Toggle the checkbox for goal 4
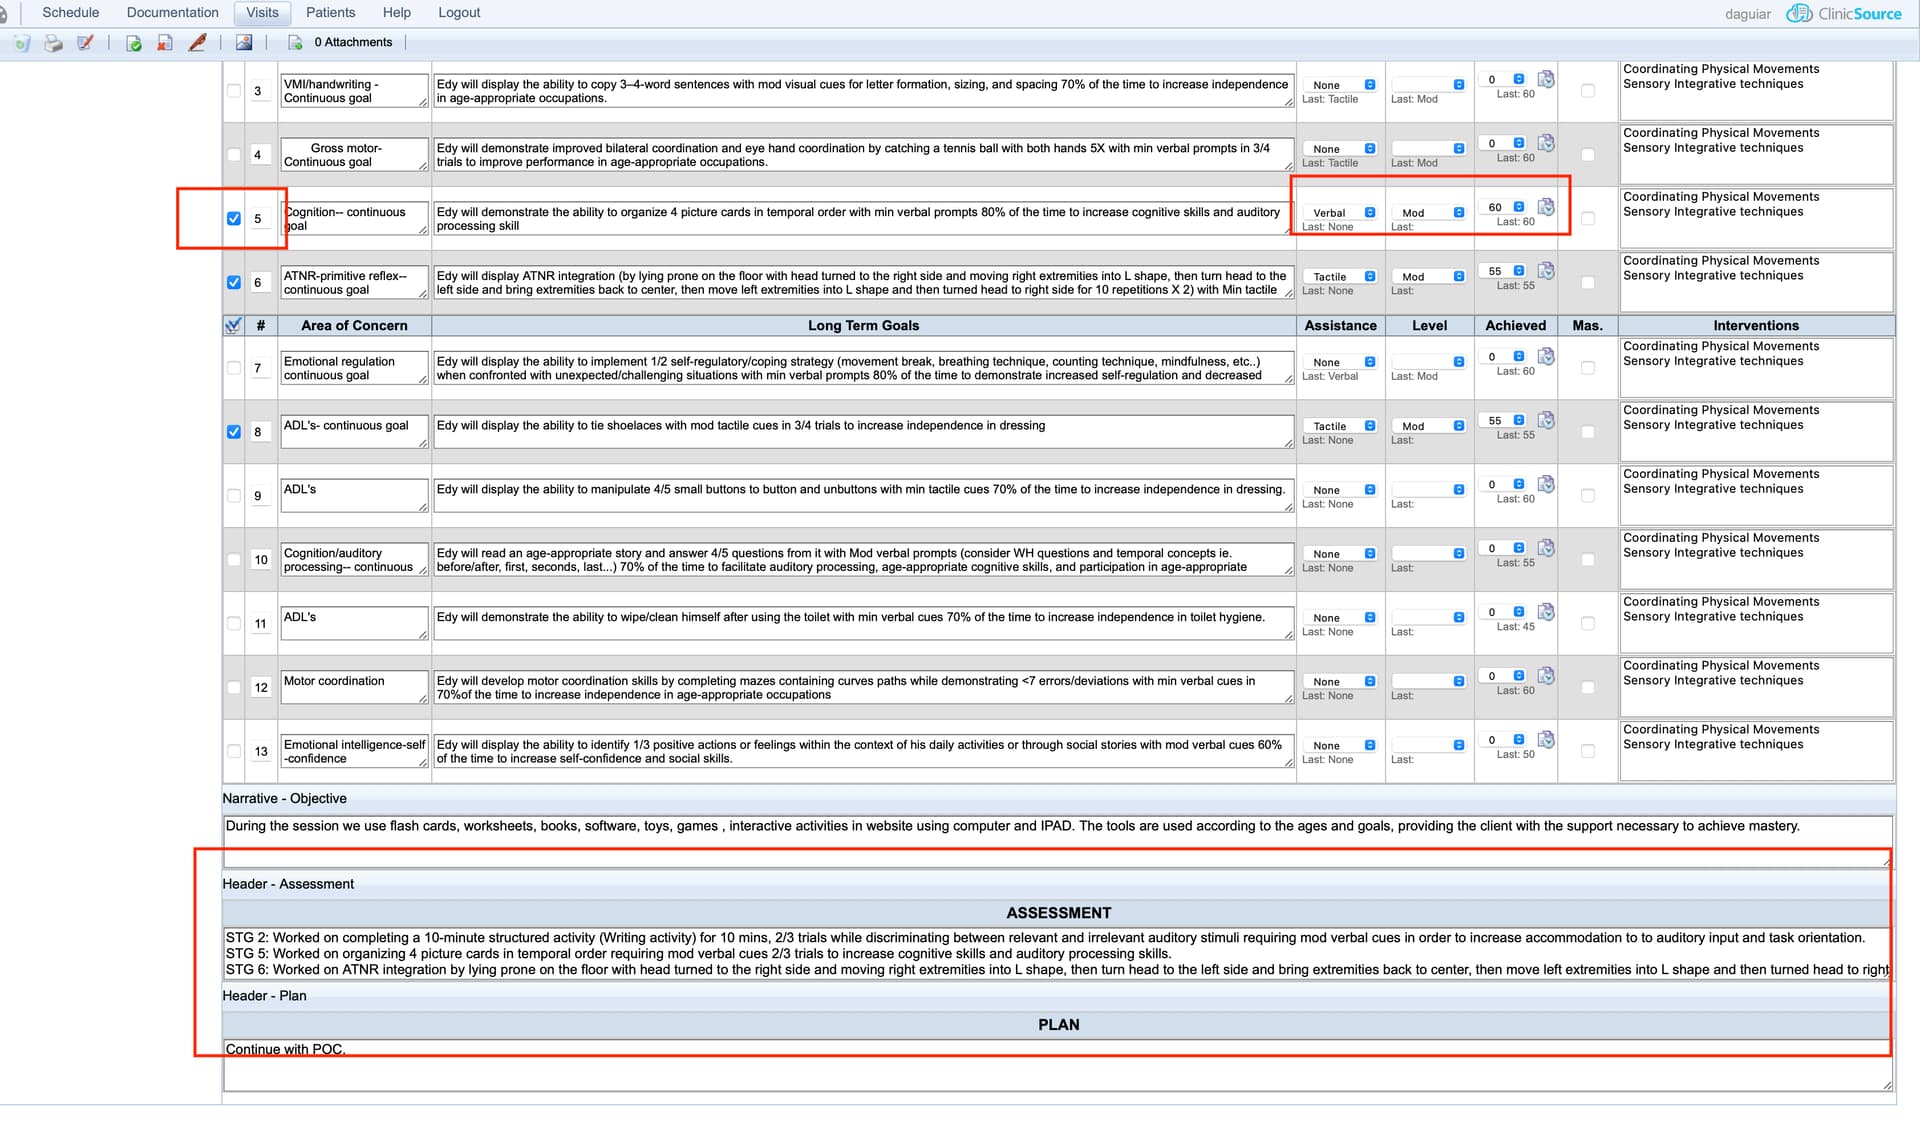Image resolution: width=1920 pixels, height=1127 pixels. click(x=234, y=155)
